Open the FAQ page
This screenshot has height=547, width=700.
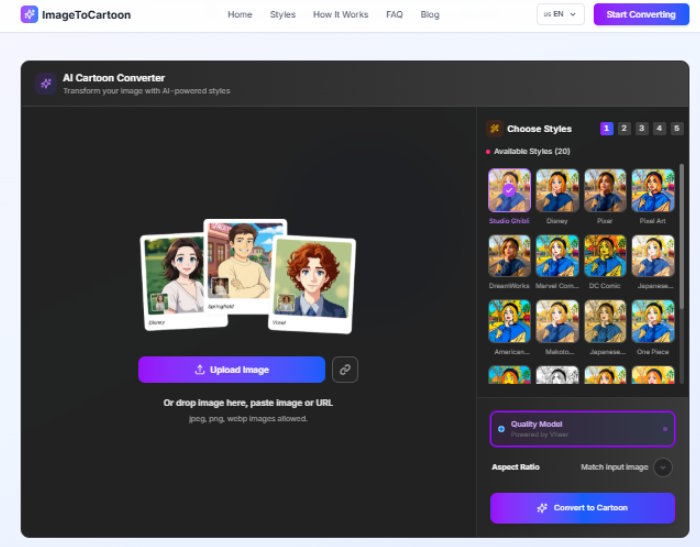pyautogui.click(x=394, y=15)
